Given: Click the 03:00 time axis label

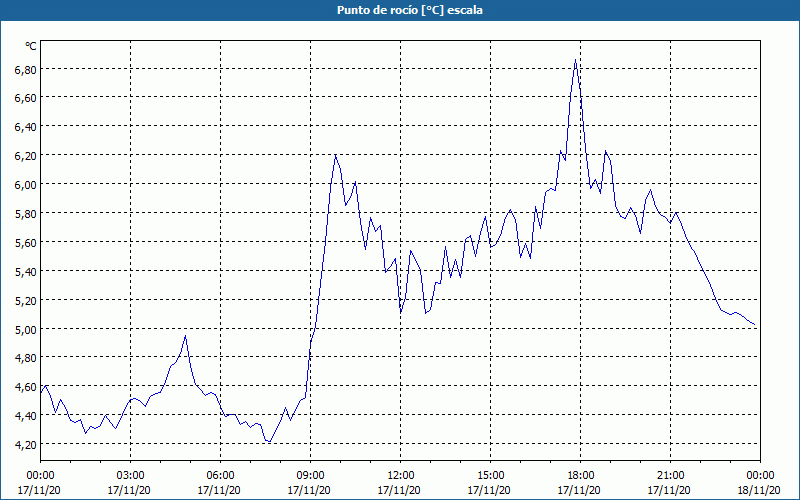Looking at the screenshot, I should pos(131,476).
